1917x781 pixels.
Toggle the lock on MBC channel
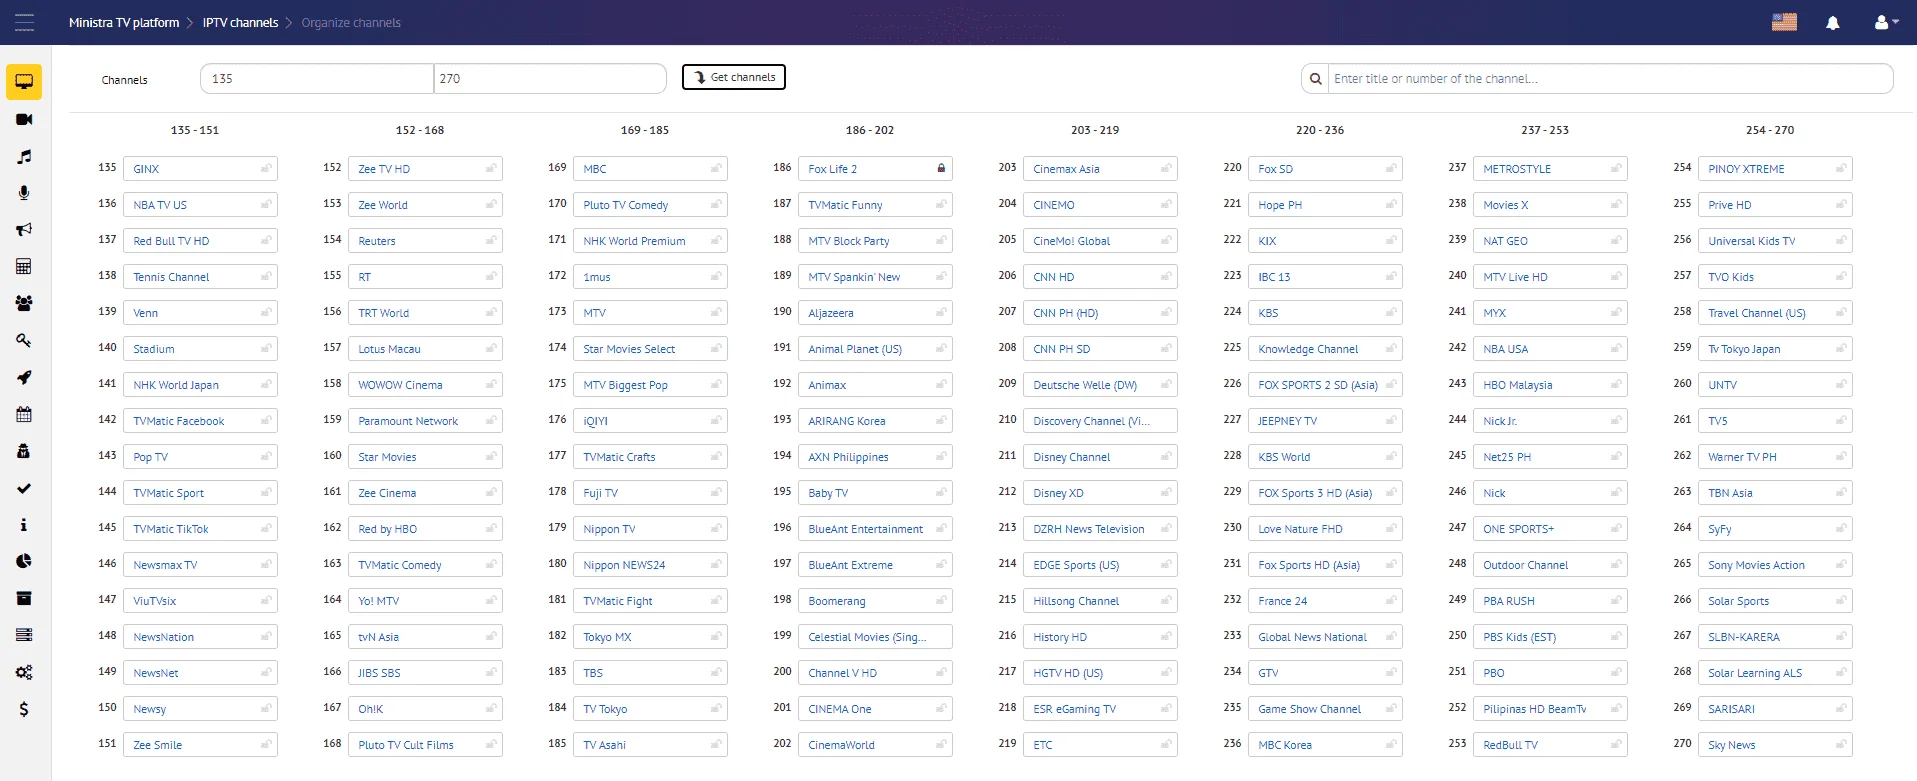[x=716, y=168]
